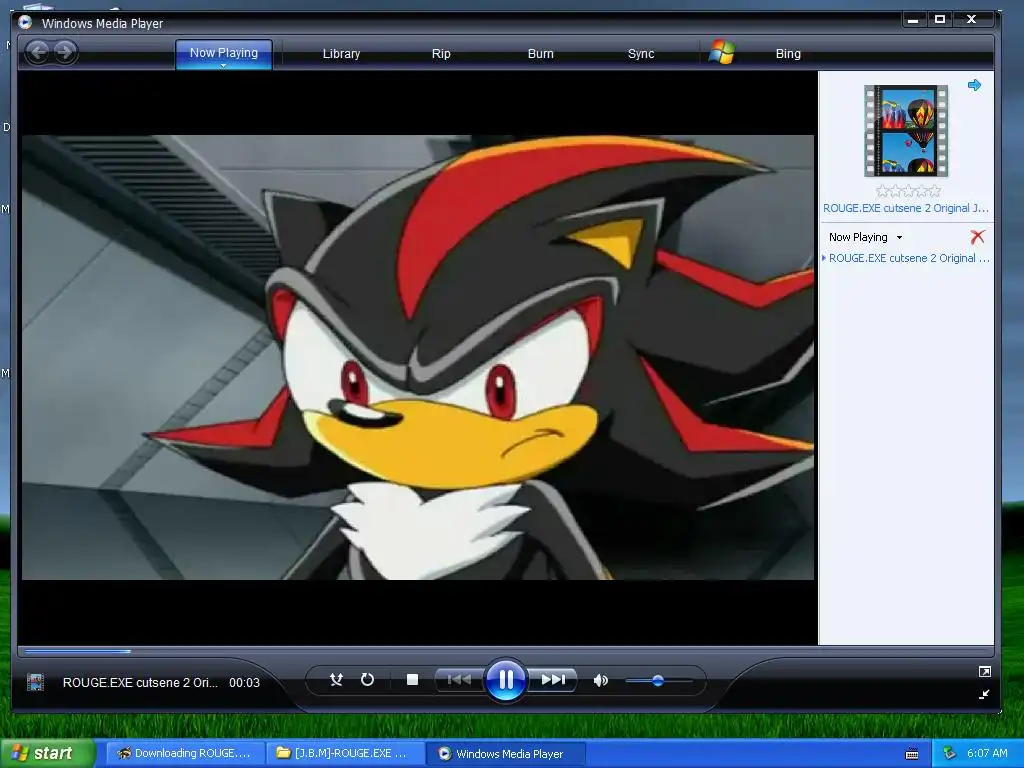Screen dimensions: 1024x768
Task: Switch to the Library tab
Action: click(341, 54)
